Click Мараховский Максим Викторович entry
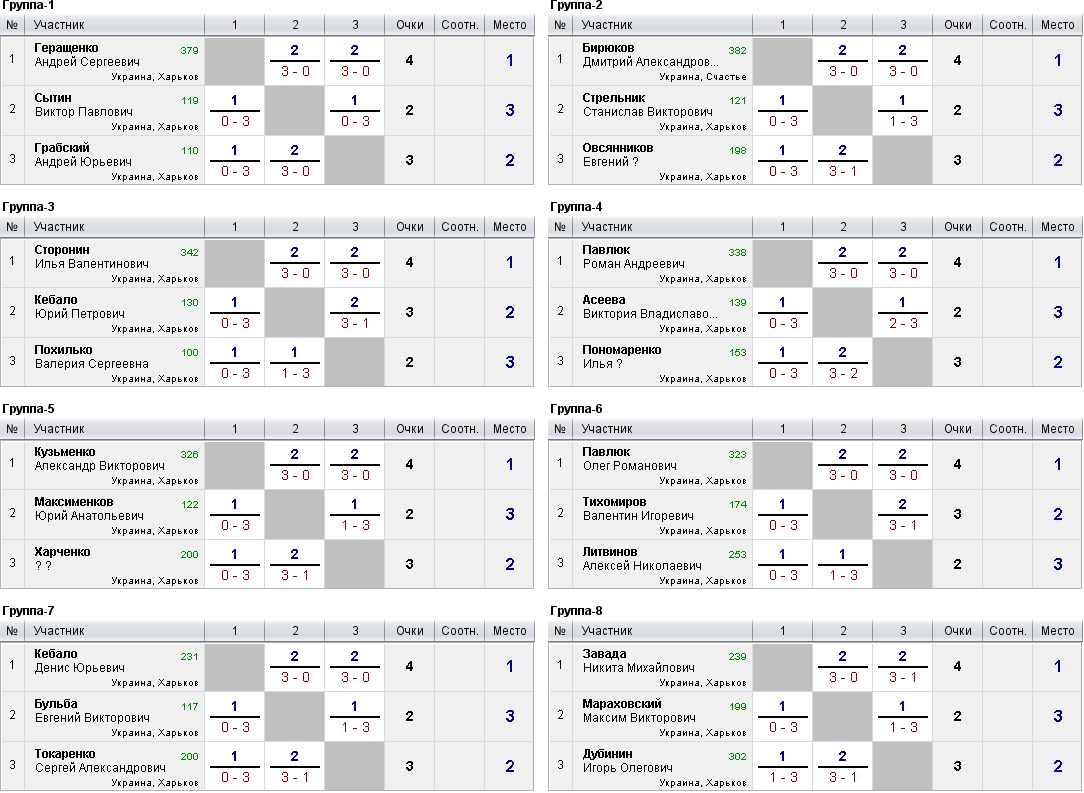The width and height of the screenshot is (1084, 793). tap(637, 710)
